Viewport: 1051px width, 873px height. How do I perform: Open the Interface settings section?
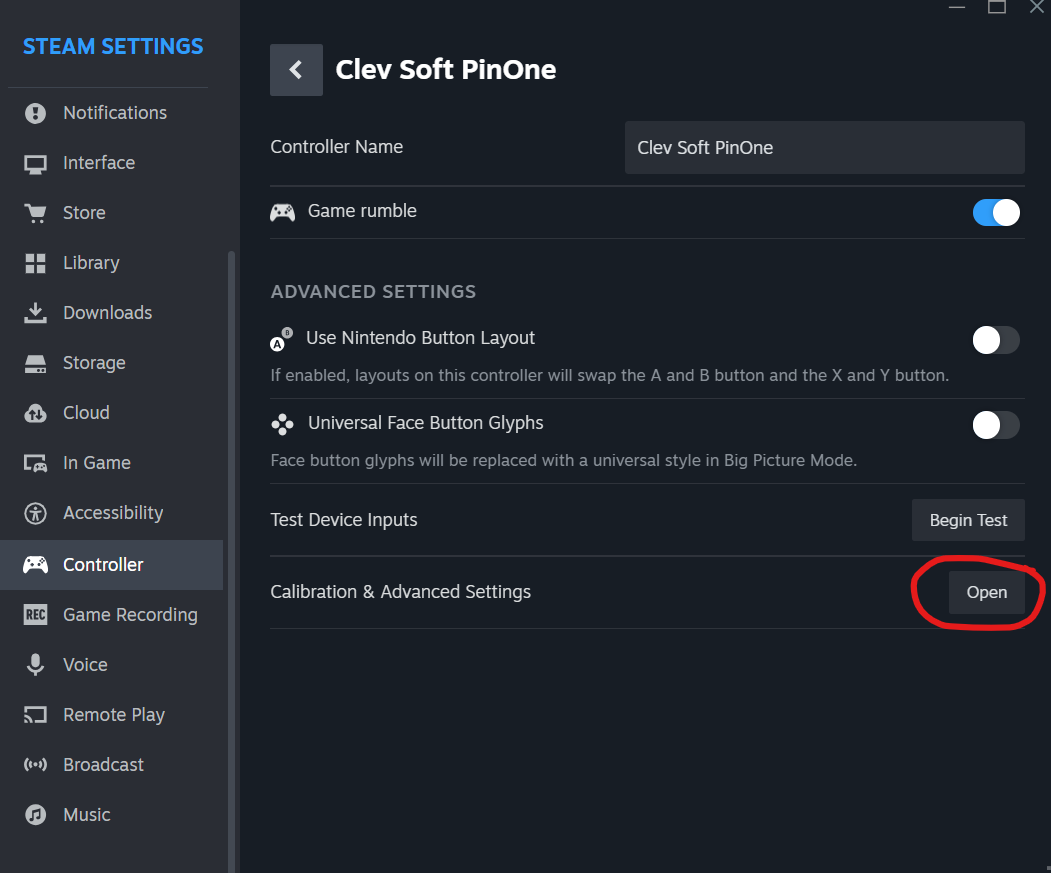point(98,163)
